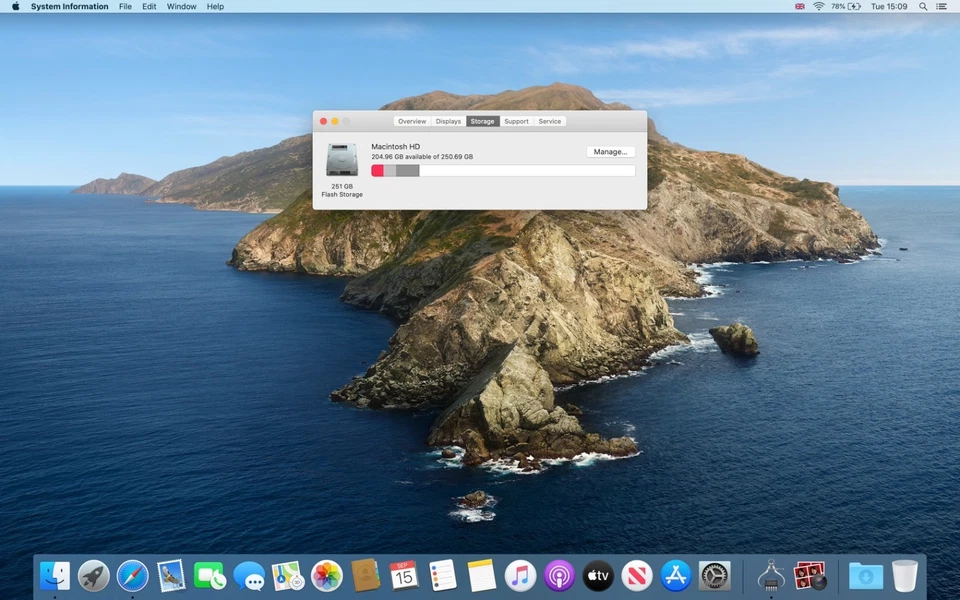Screen dimensions: 960x600
Task: Open Safari compass icon in Dock
Action: tap(132, 576)
